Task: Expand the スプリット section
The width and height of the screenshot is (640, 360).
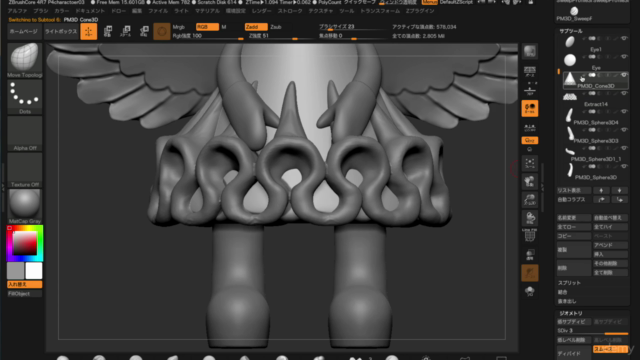Action: click(x=569, y=283)
